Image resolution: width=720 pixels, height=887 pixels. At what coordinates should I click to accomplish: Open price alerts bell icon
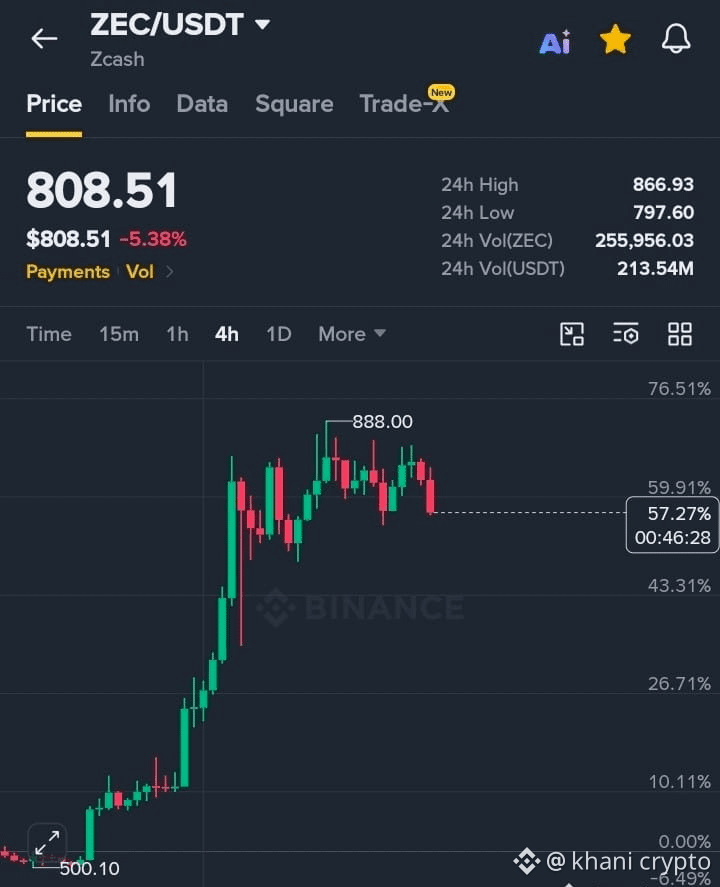pyautogui.click(x=676, y=39)
